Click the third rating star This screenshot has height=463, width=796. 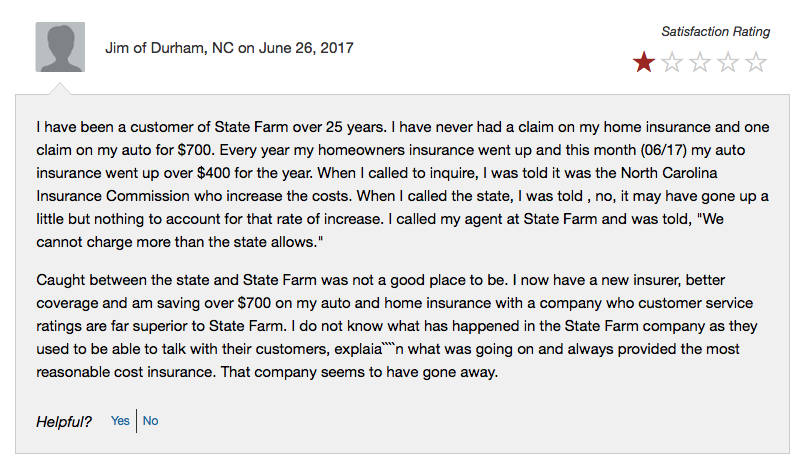(700, 63)
